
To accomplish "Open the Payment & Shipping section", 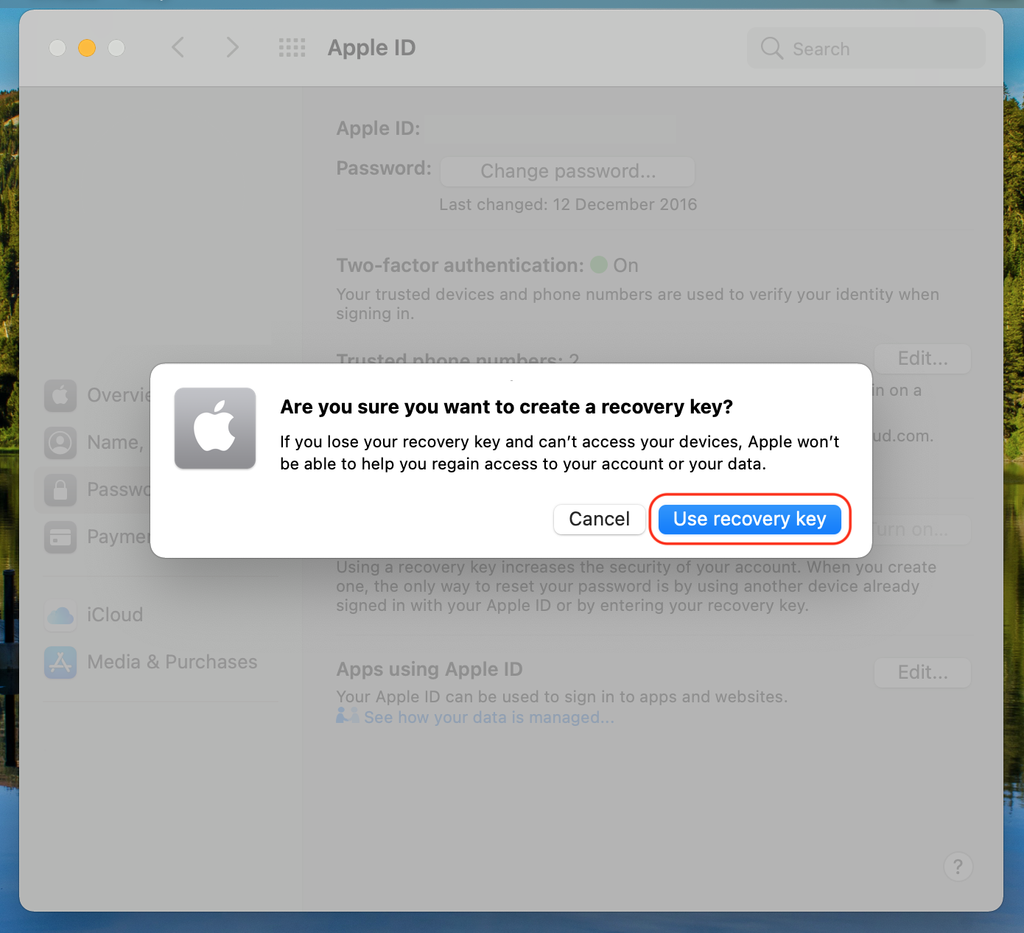I will [x=120, y=537].
